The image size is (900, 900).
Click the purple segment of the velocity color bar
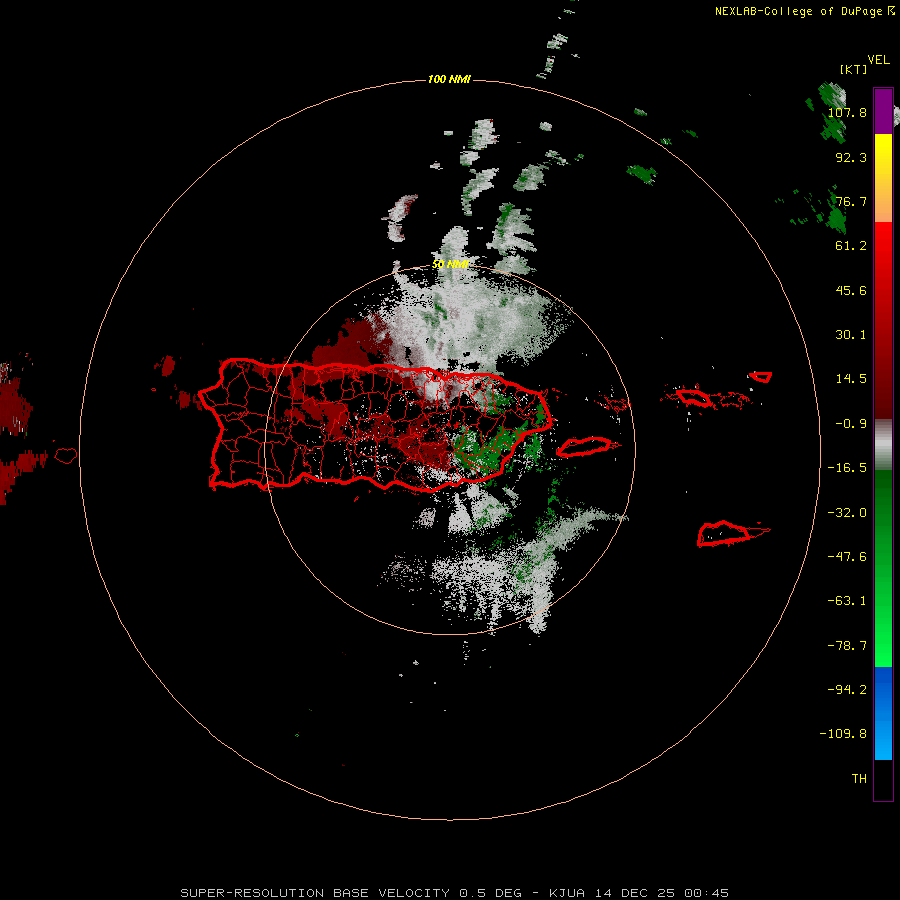click(883, 111)
